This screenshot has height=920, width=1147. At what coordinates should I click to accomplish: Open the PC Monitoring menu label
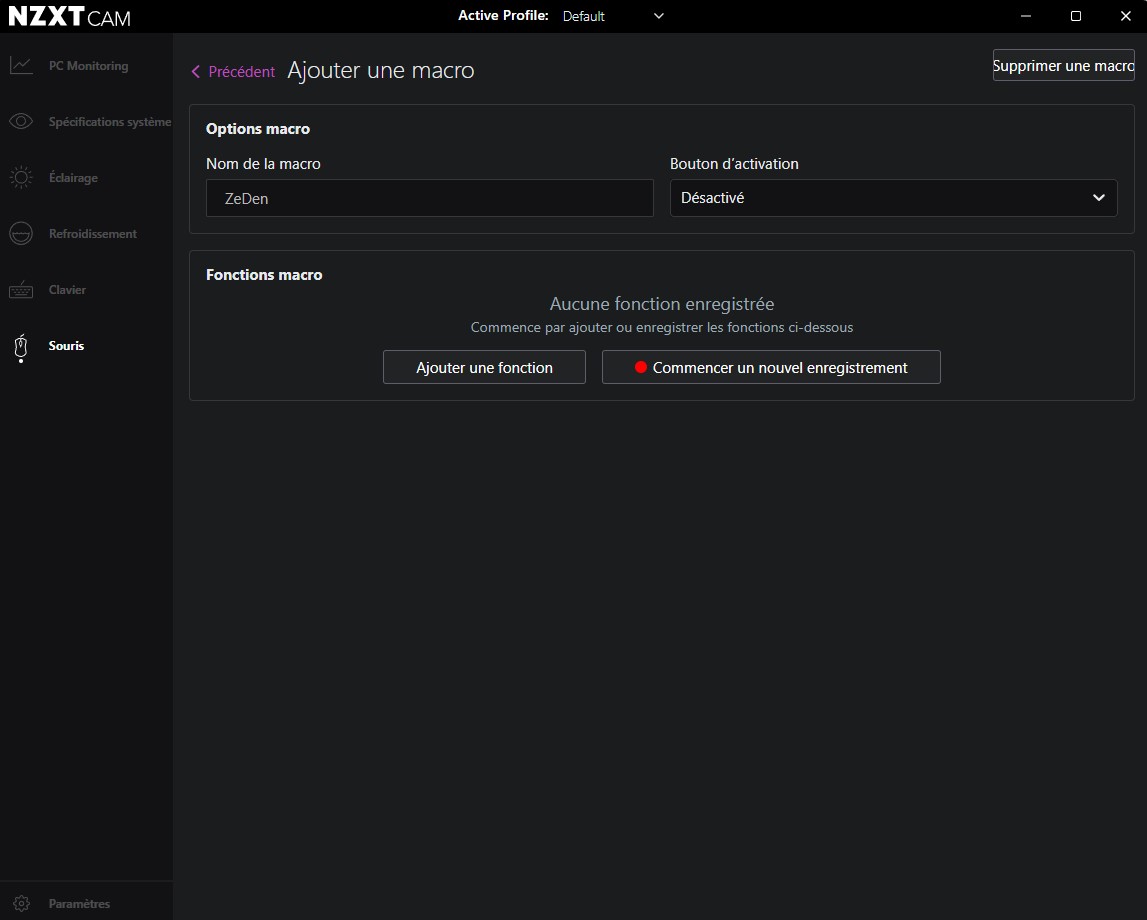pyautogui.click(x=88, y=66)
